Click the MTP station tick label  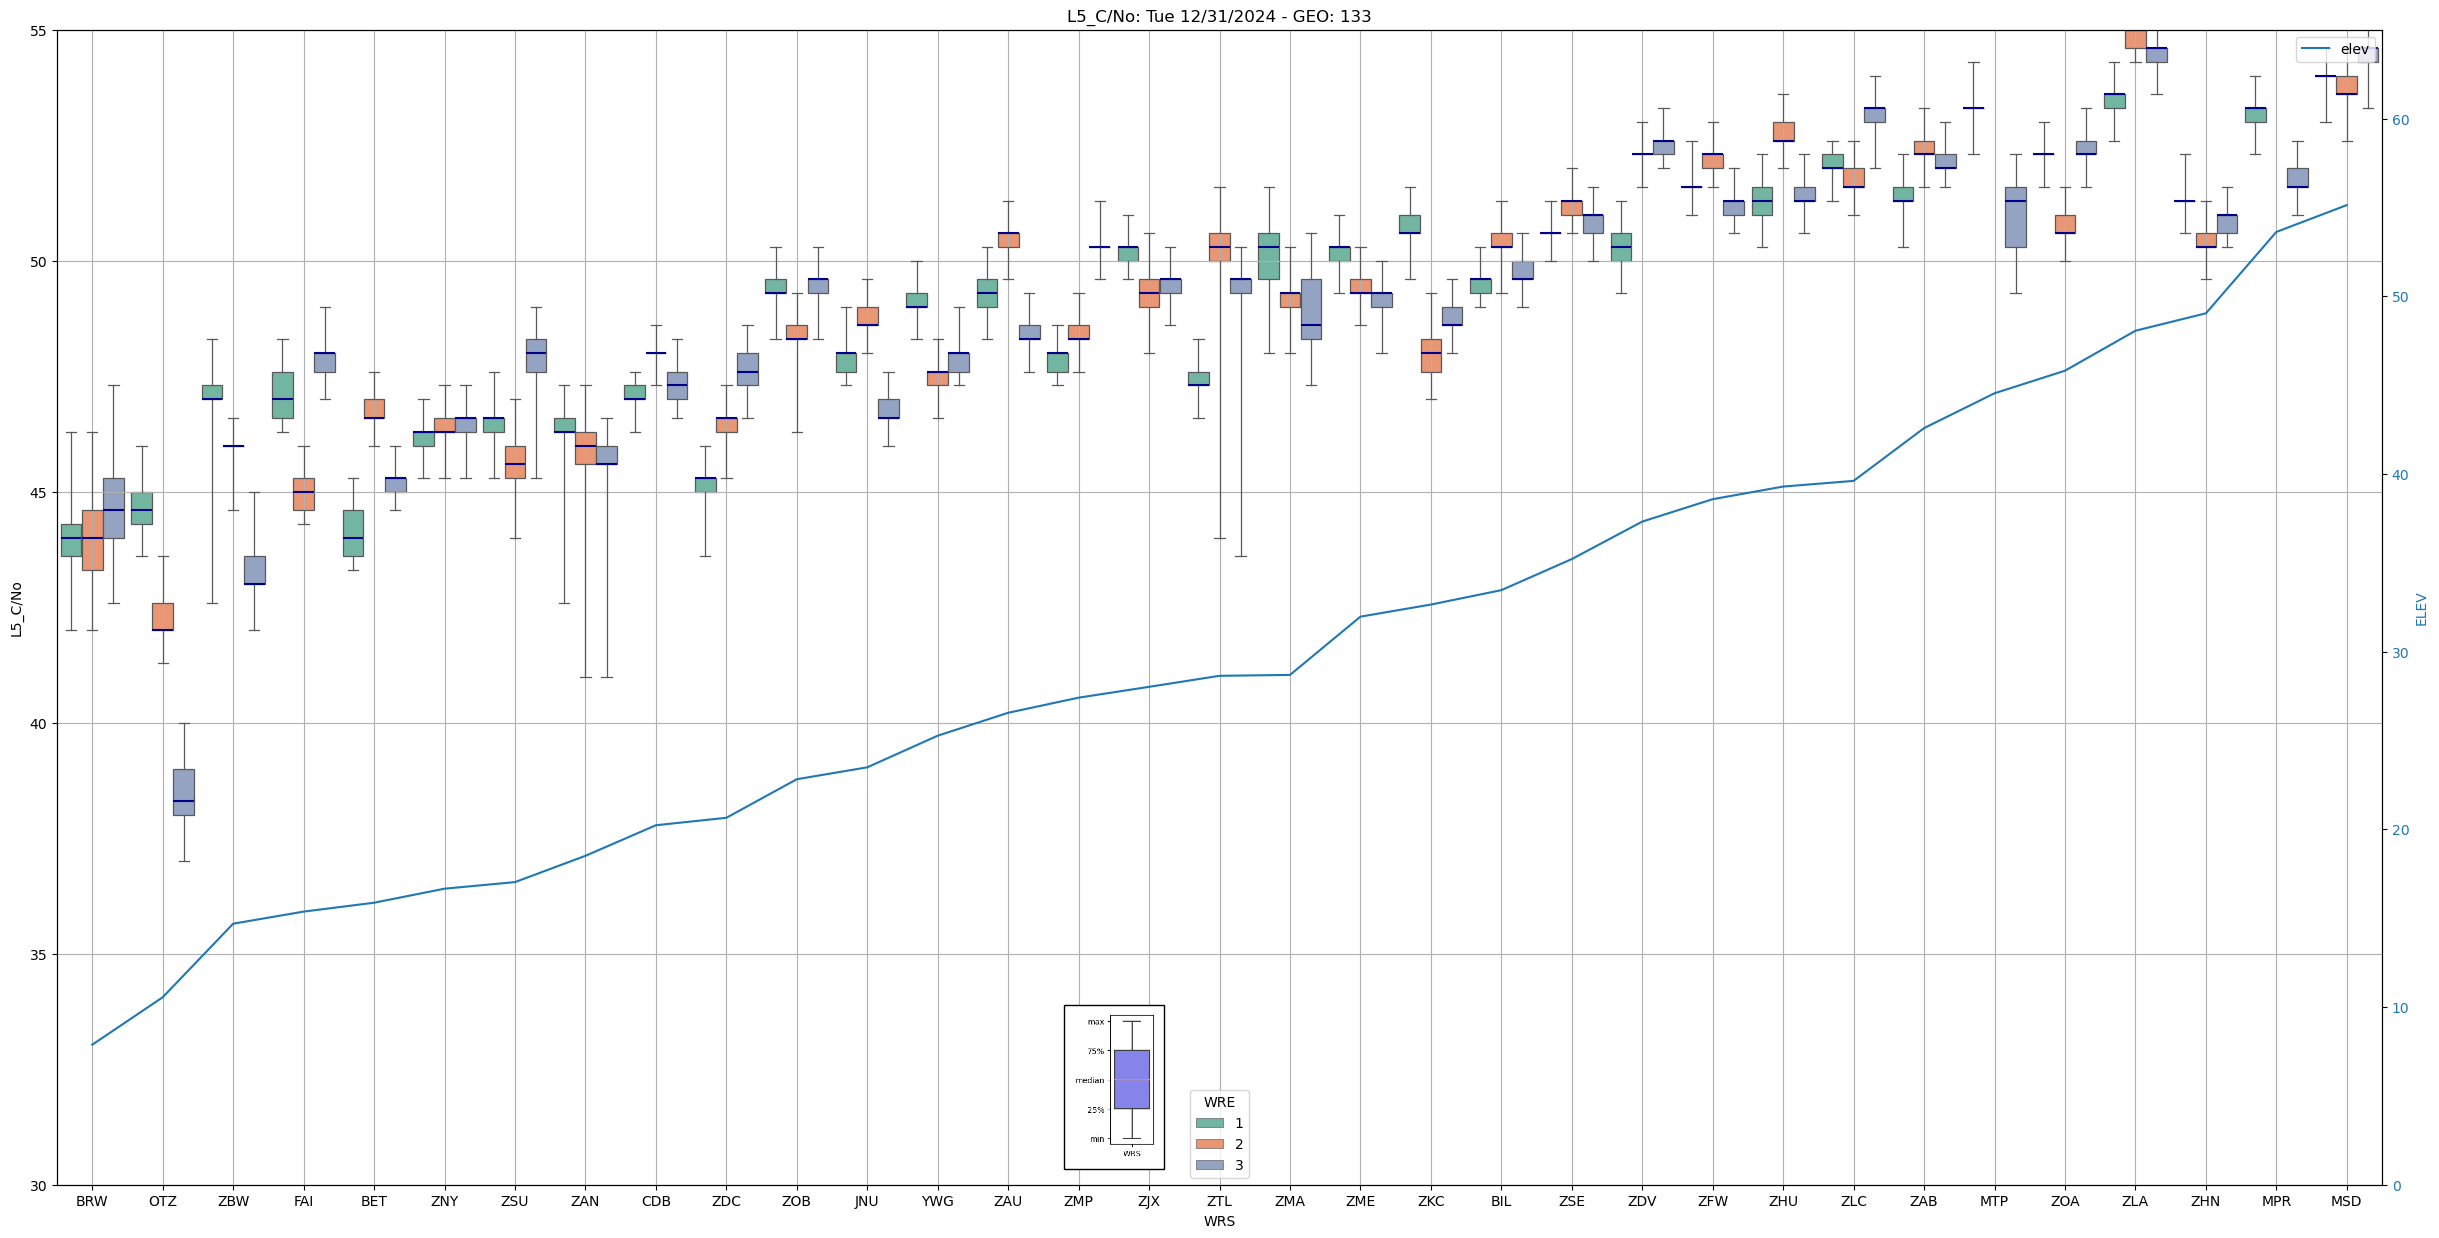point(1994,1201)
